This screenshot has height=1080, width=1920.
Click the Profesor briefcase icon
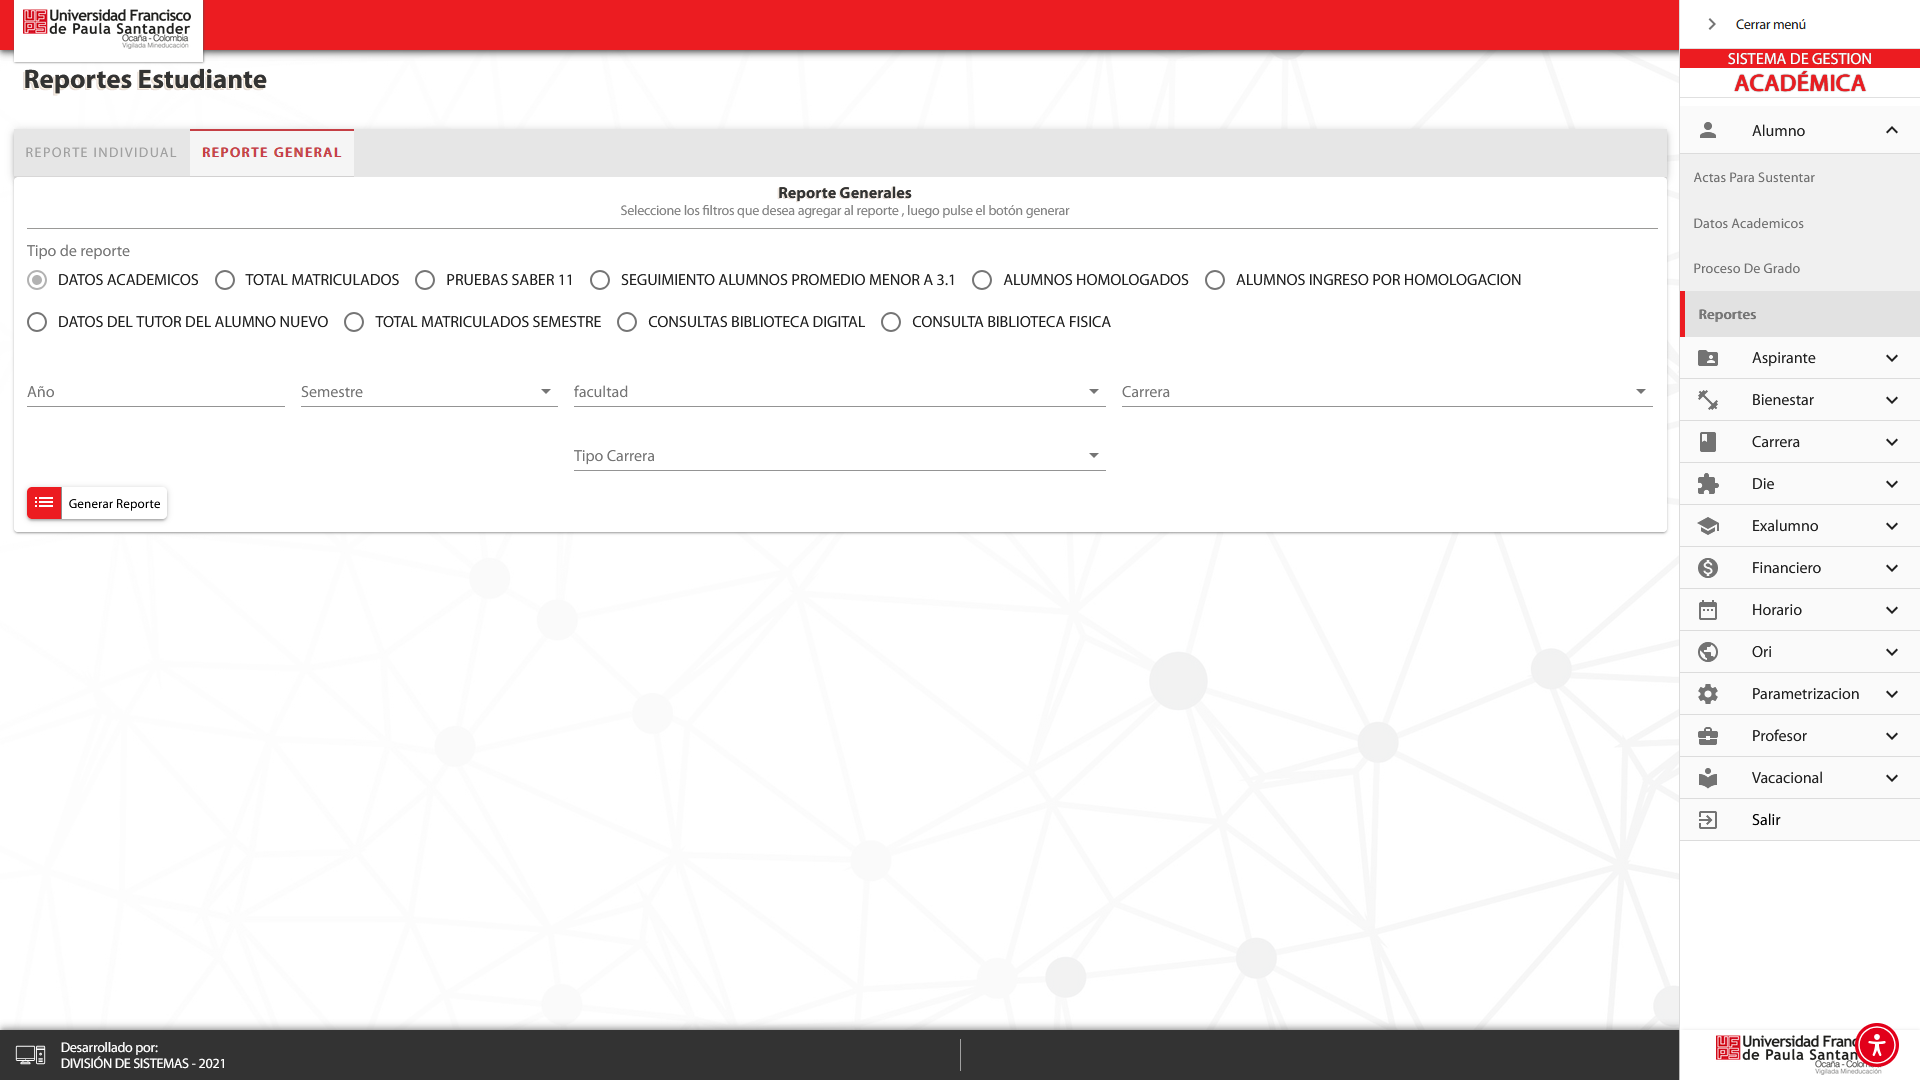pos(1708,736)
